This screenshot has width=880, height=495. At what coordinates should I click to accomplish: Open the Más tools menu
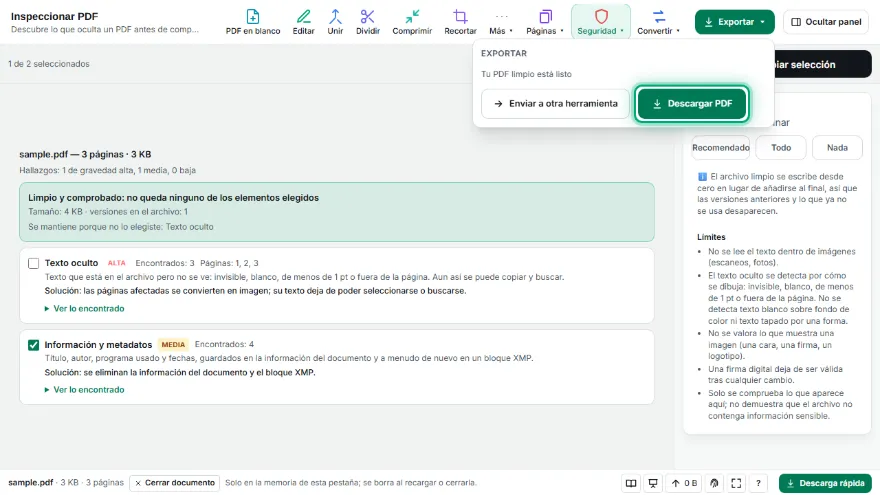click(x=501, y=22)
